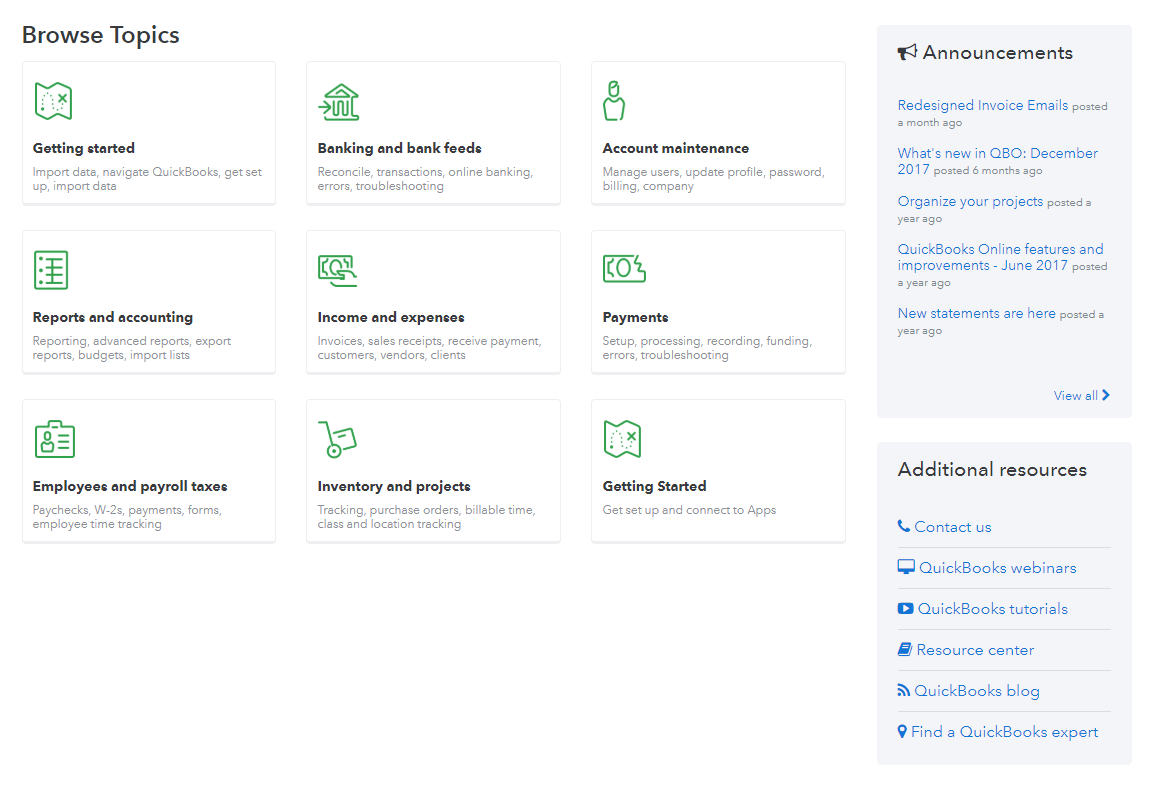Viewport: 1153px width, 786px height.
Task: Click the book icon next to Resource center
Action: coord(904,649)
